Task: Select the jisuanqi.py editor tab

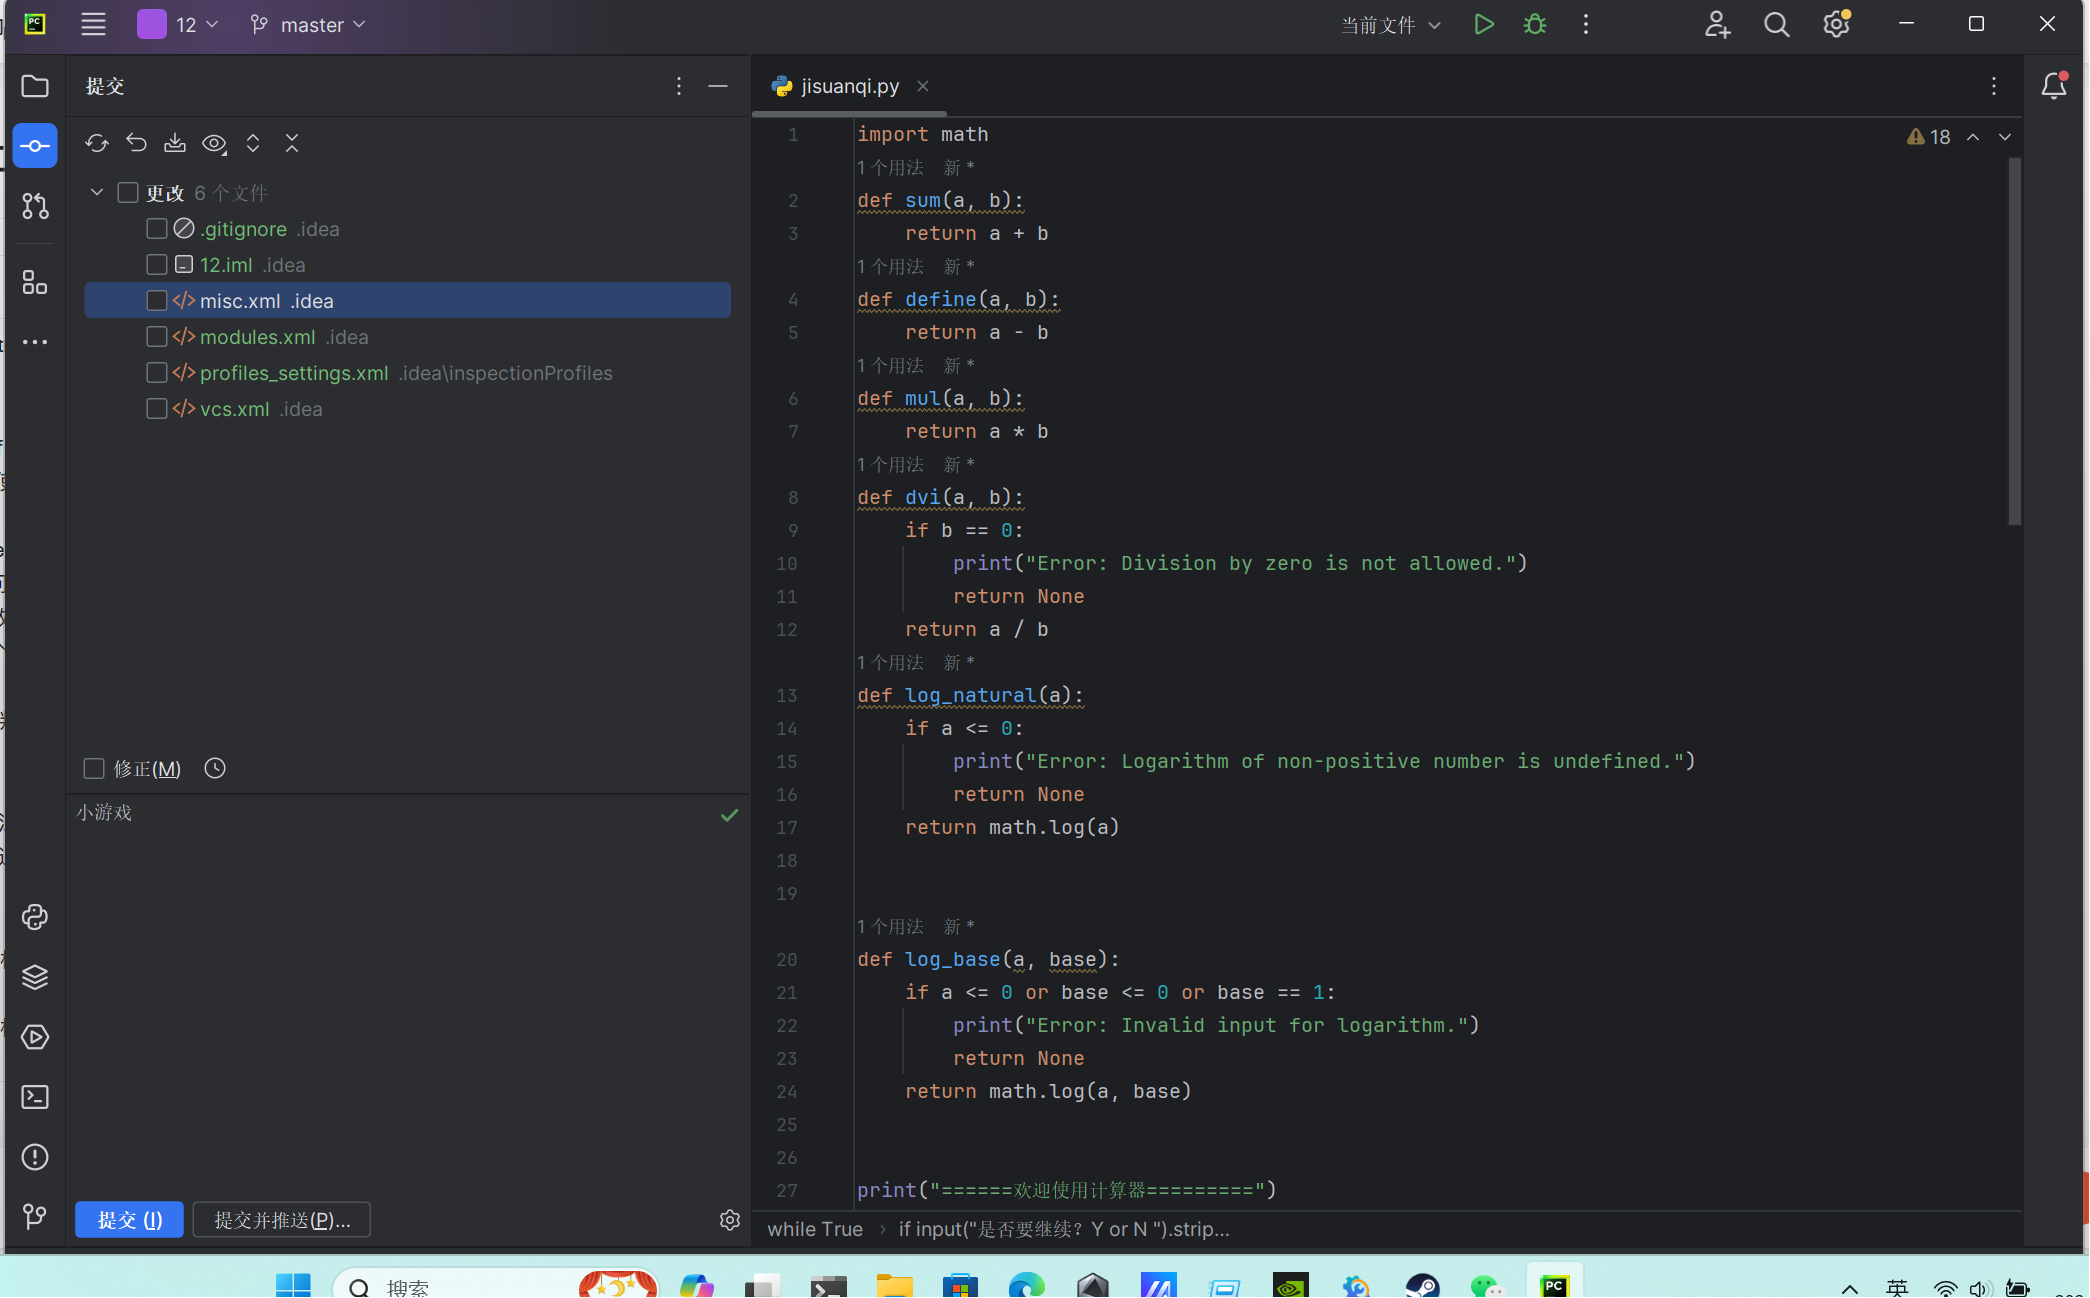Action: [849, 86]
